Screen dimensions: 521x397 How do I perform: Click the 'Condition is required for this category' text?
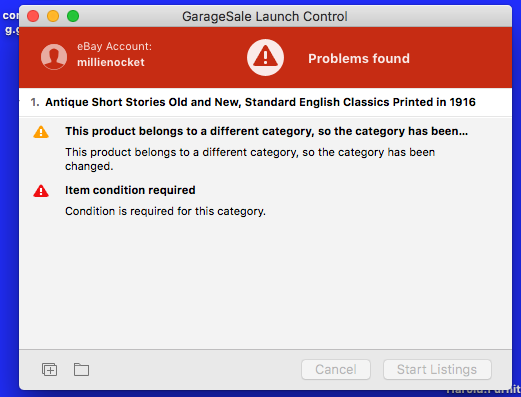click(165, 211)
